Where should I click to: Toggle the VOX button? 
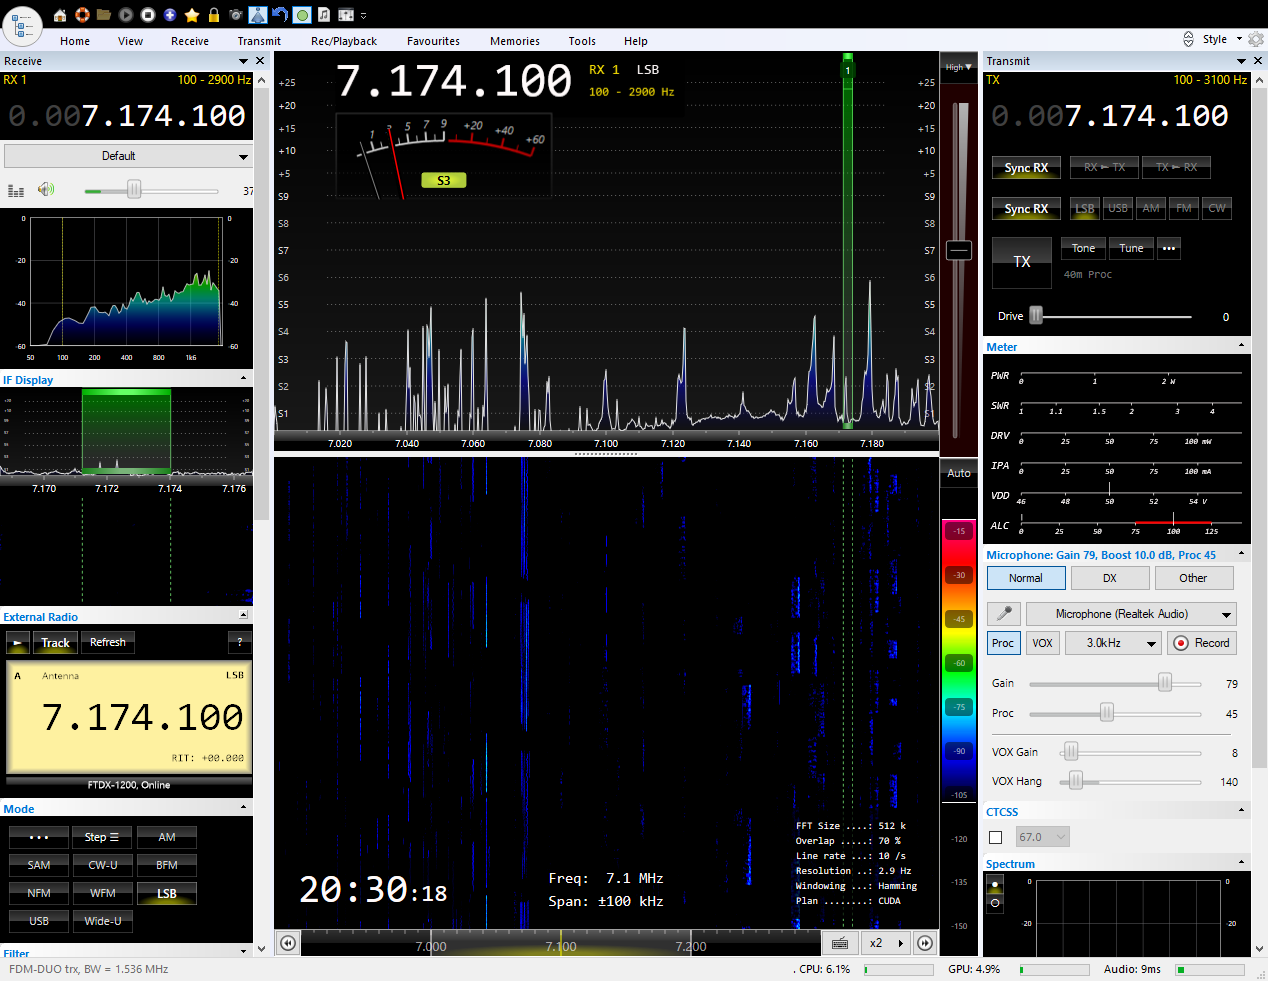pyautogui.click(x=1042, y=643)
